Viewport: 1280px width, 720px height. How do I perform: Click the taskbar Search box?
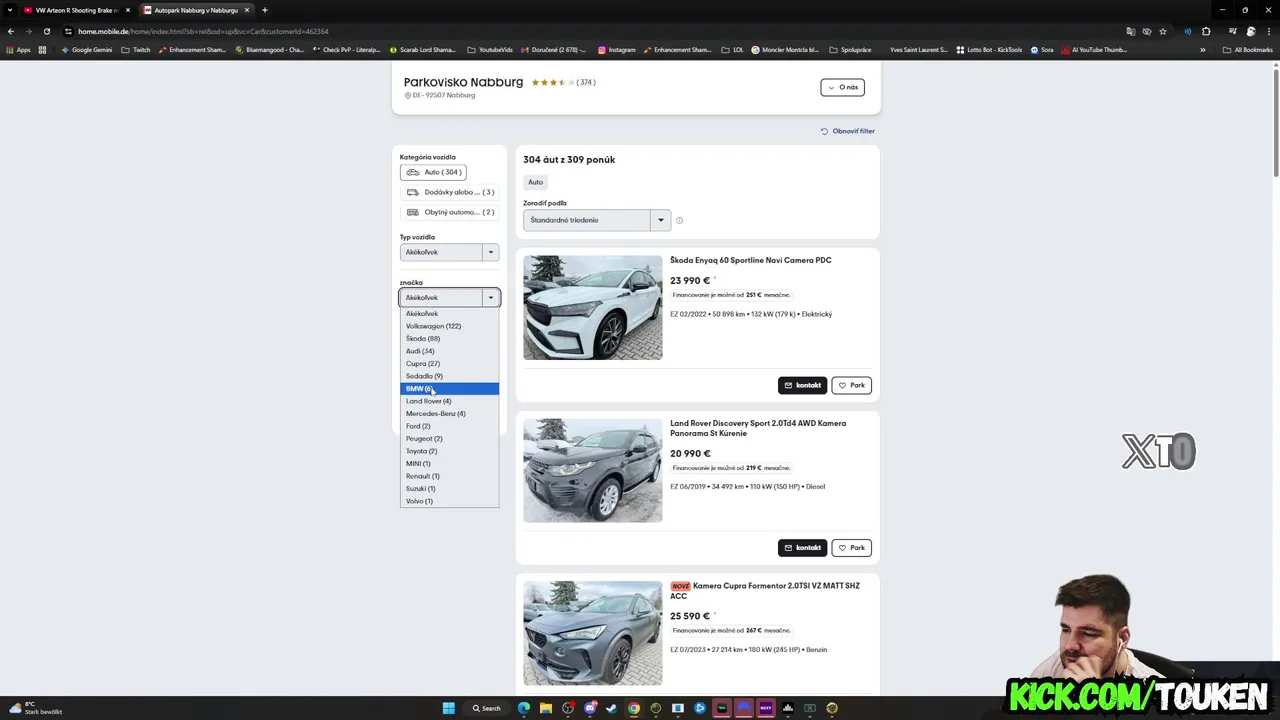click(x=487, y=708)
